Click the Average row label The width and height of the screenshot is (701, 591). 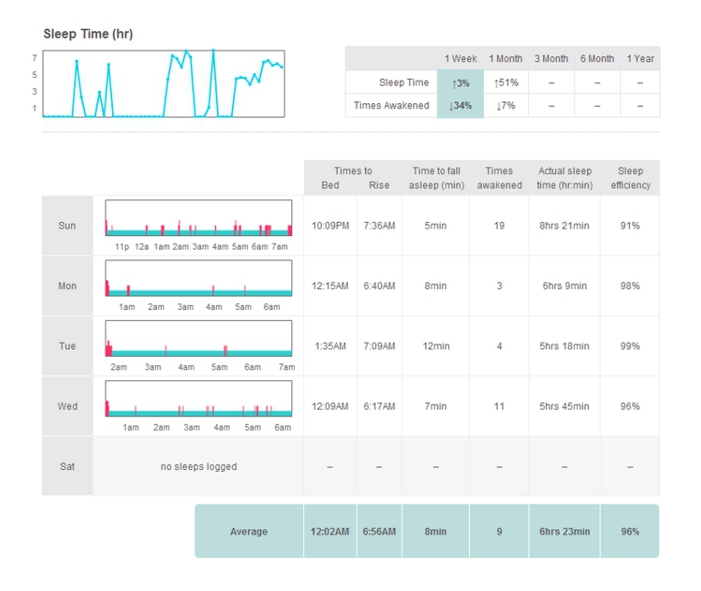click(x=249, y=532)
